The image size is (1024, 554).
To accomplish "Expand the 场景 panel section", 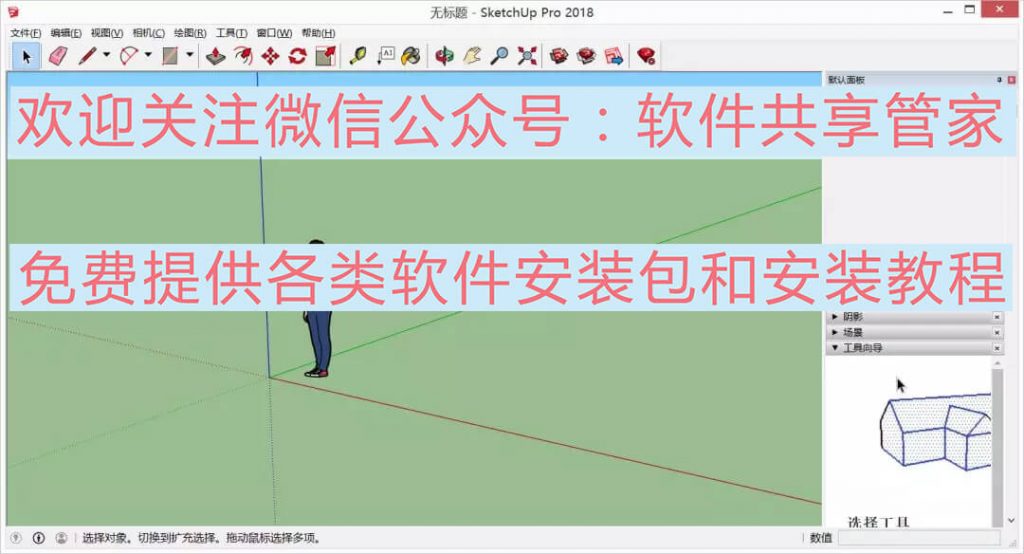I will [x=835, y=332].
